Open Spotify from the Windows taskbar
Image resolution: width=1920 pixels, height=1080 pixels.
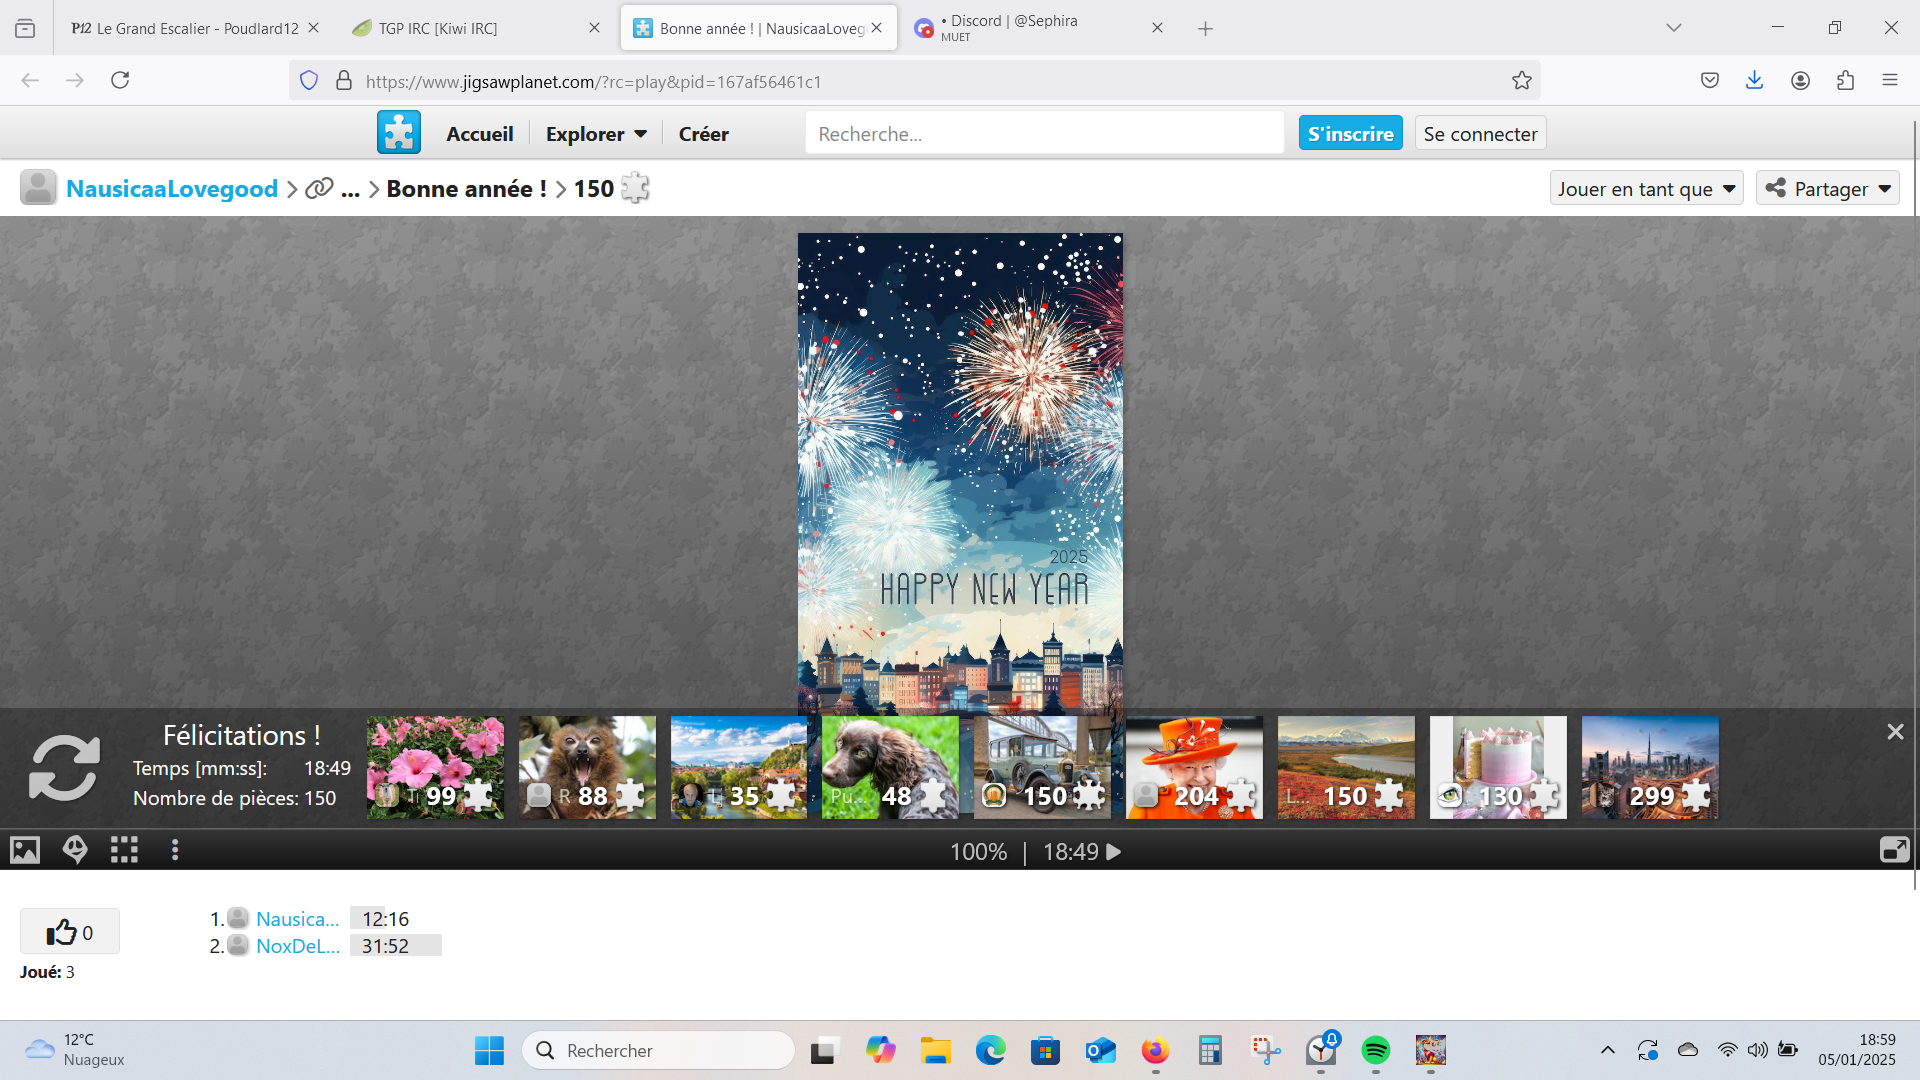coord(1375,1050)
